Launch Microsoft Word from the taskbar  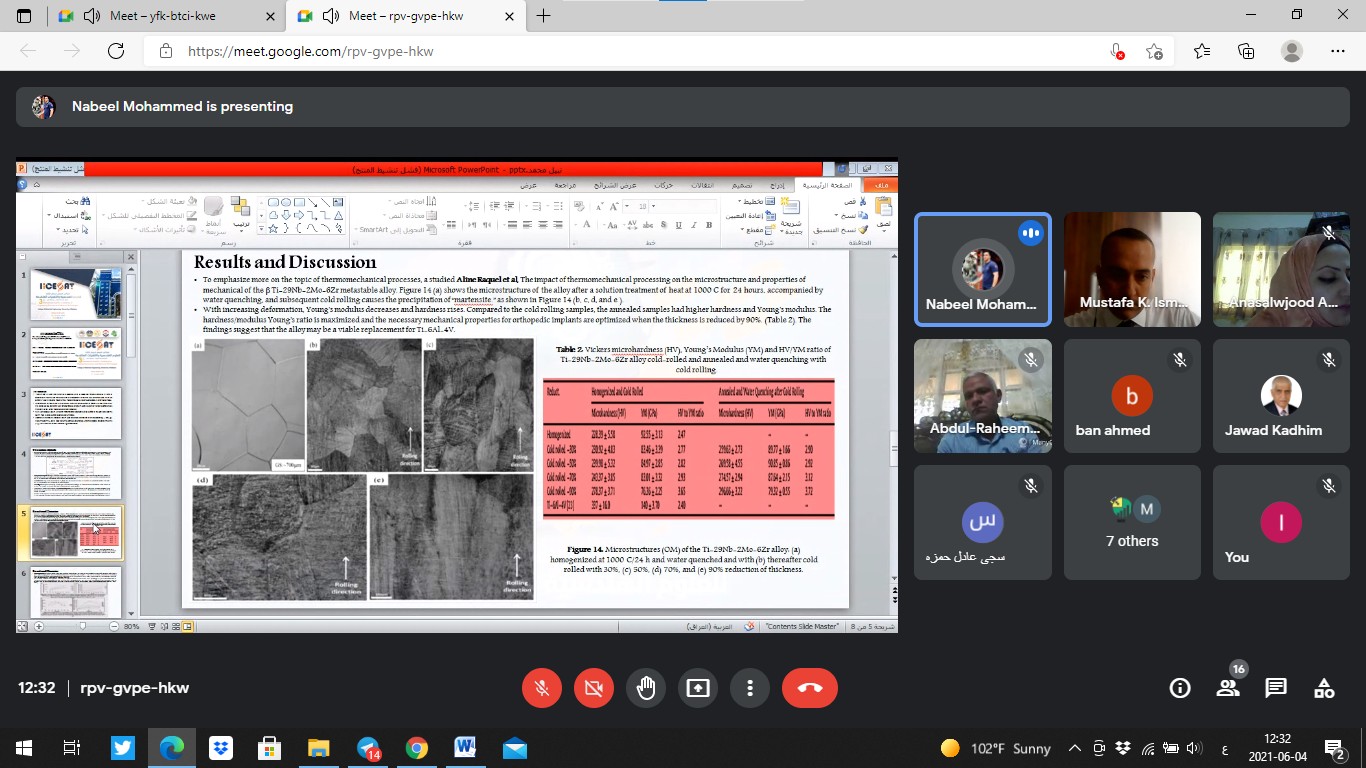pos(465,748)
